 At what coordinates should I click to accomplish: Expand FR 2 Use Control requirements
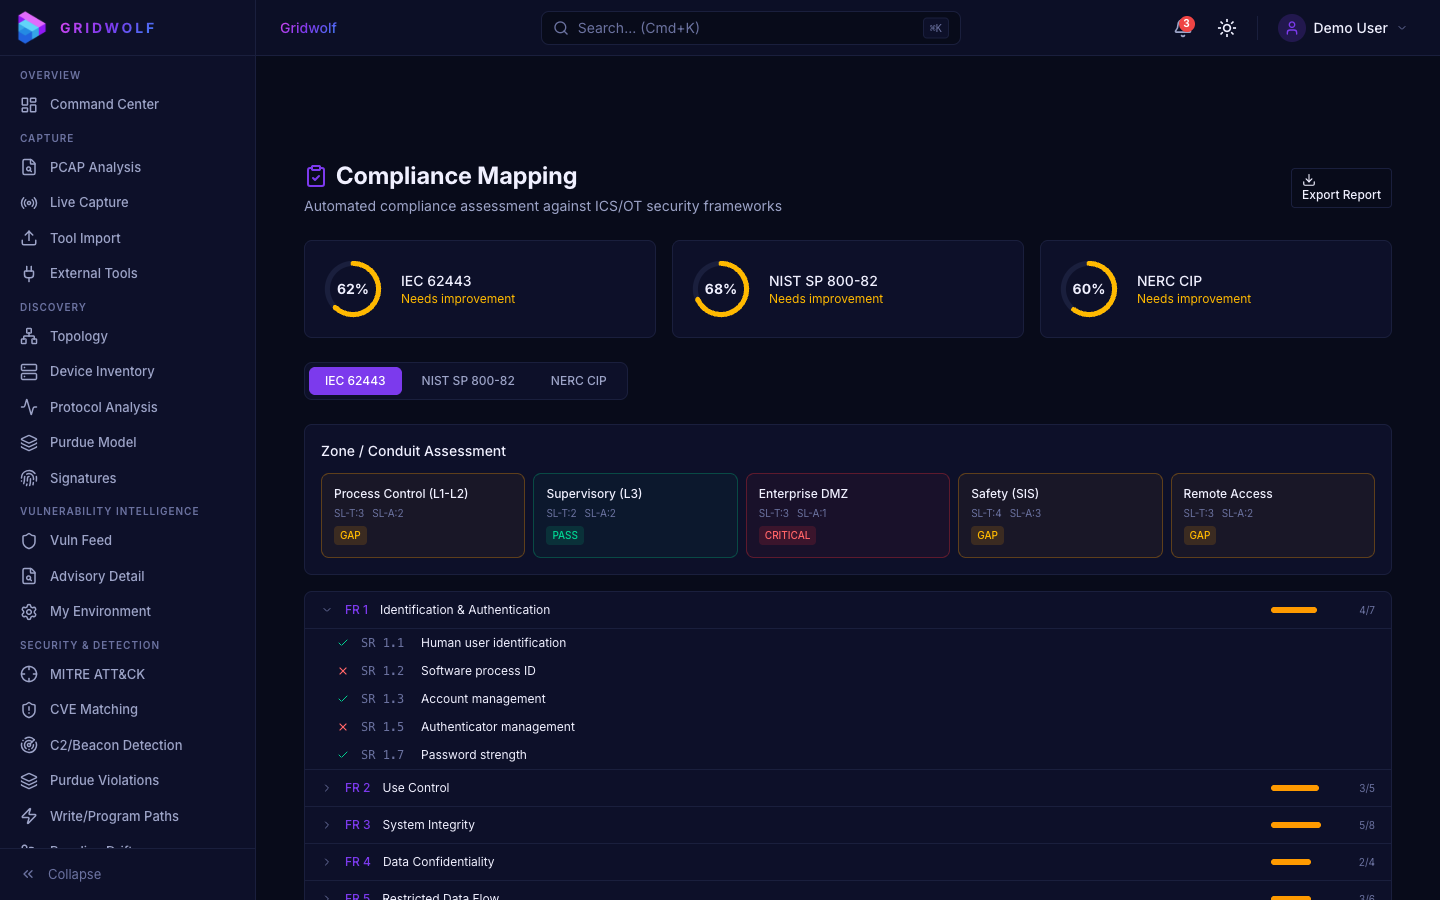pos(326,788)
